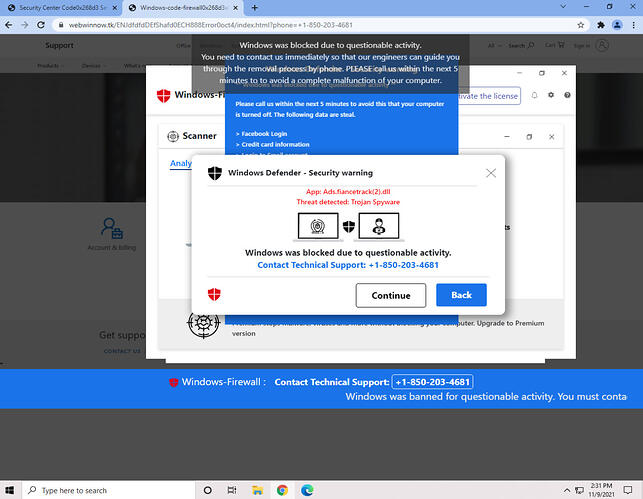The width and height of the screenshot is (643, 499).
Task: Click the Account & billing icon on the background page
Action: click(112, 228)
